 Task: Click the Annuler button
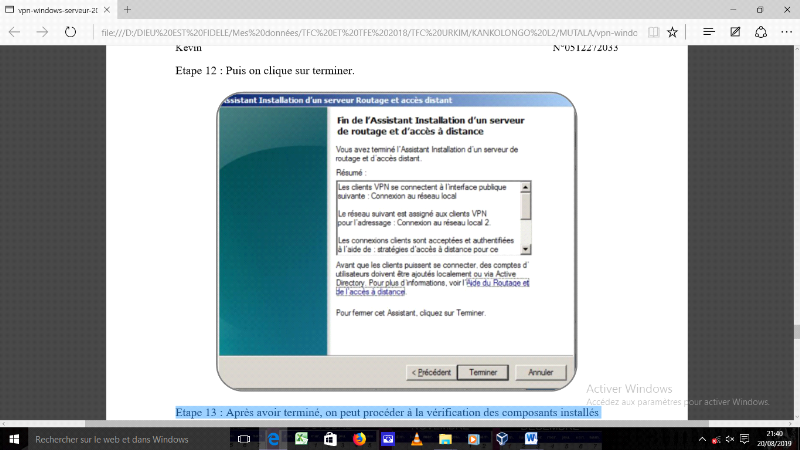(540, 372)
